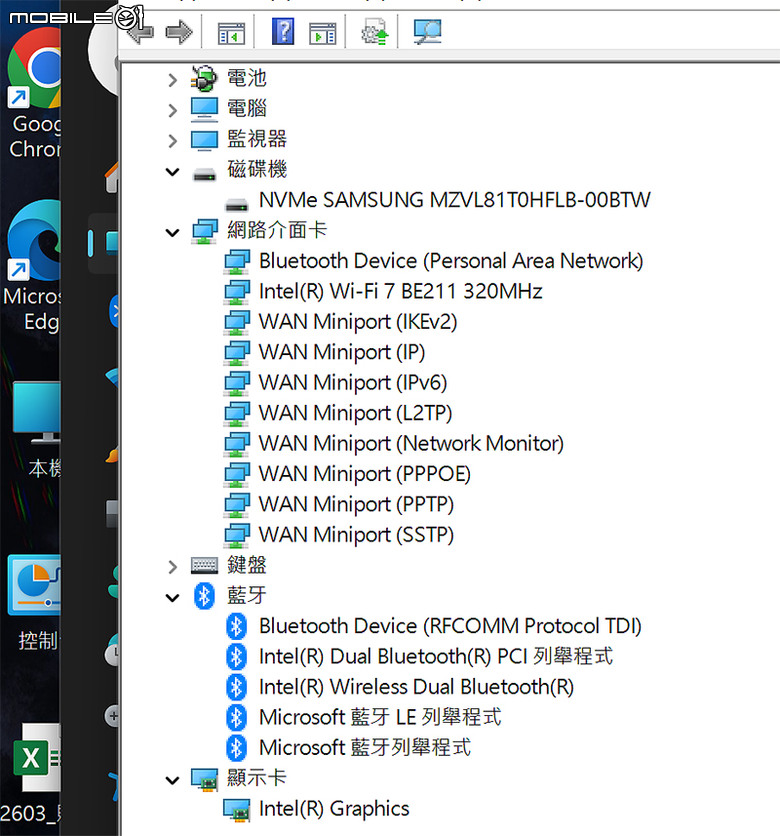Select the 網路介面卡 network adapter category icon
The height and width of the screenshot is (836, 780).
[205, 232]
